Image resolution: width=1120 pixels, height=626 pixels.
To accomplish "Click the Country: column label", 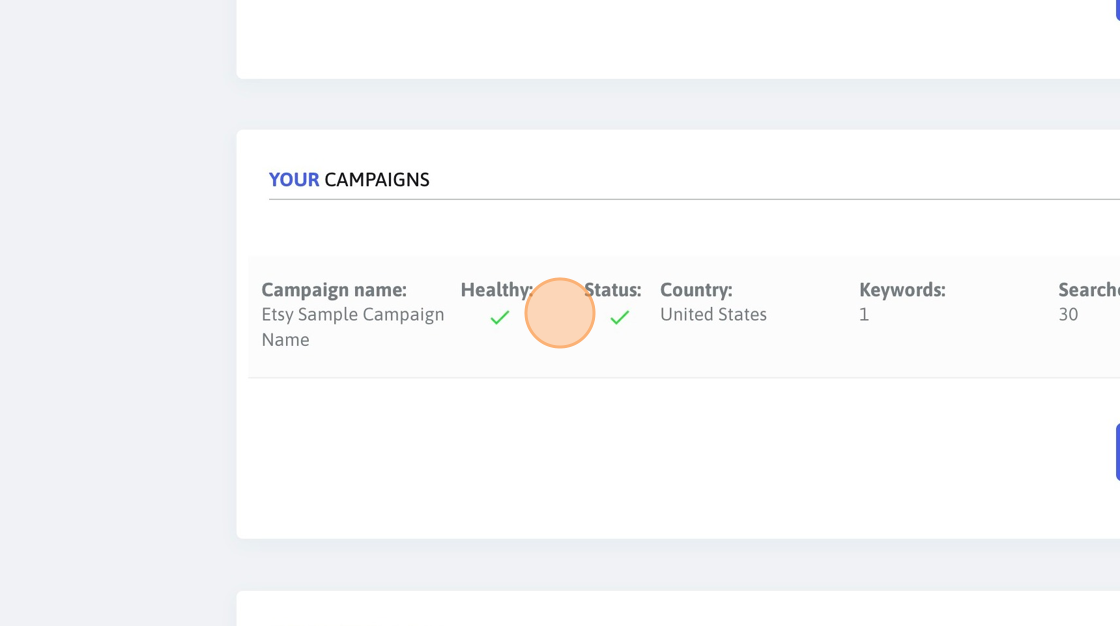I will coord(696,289).
